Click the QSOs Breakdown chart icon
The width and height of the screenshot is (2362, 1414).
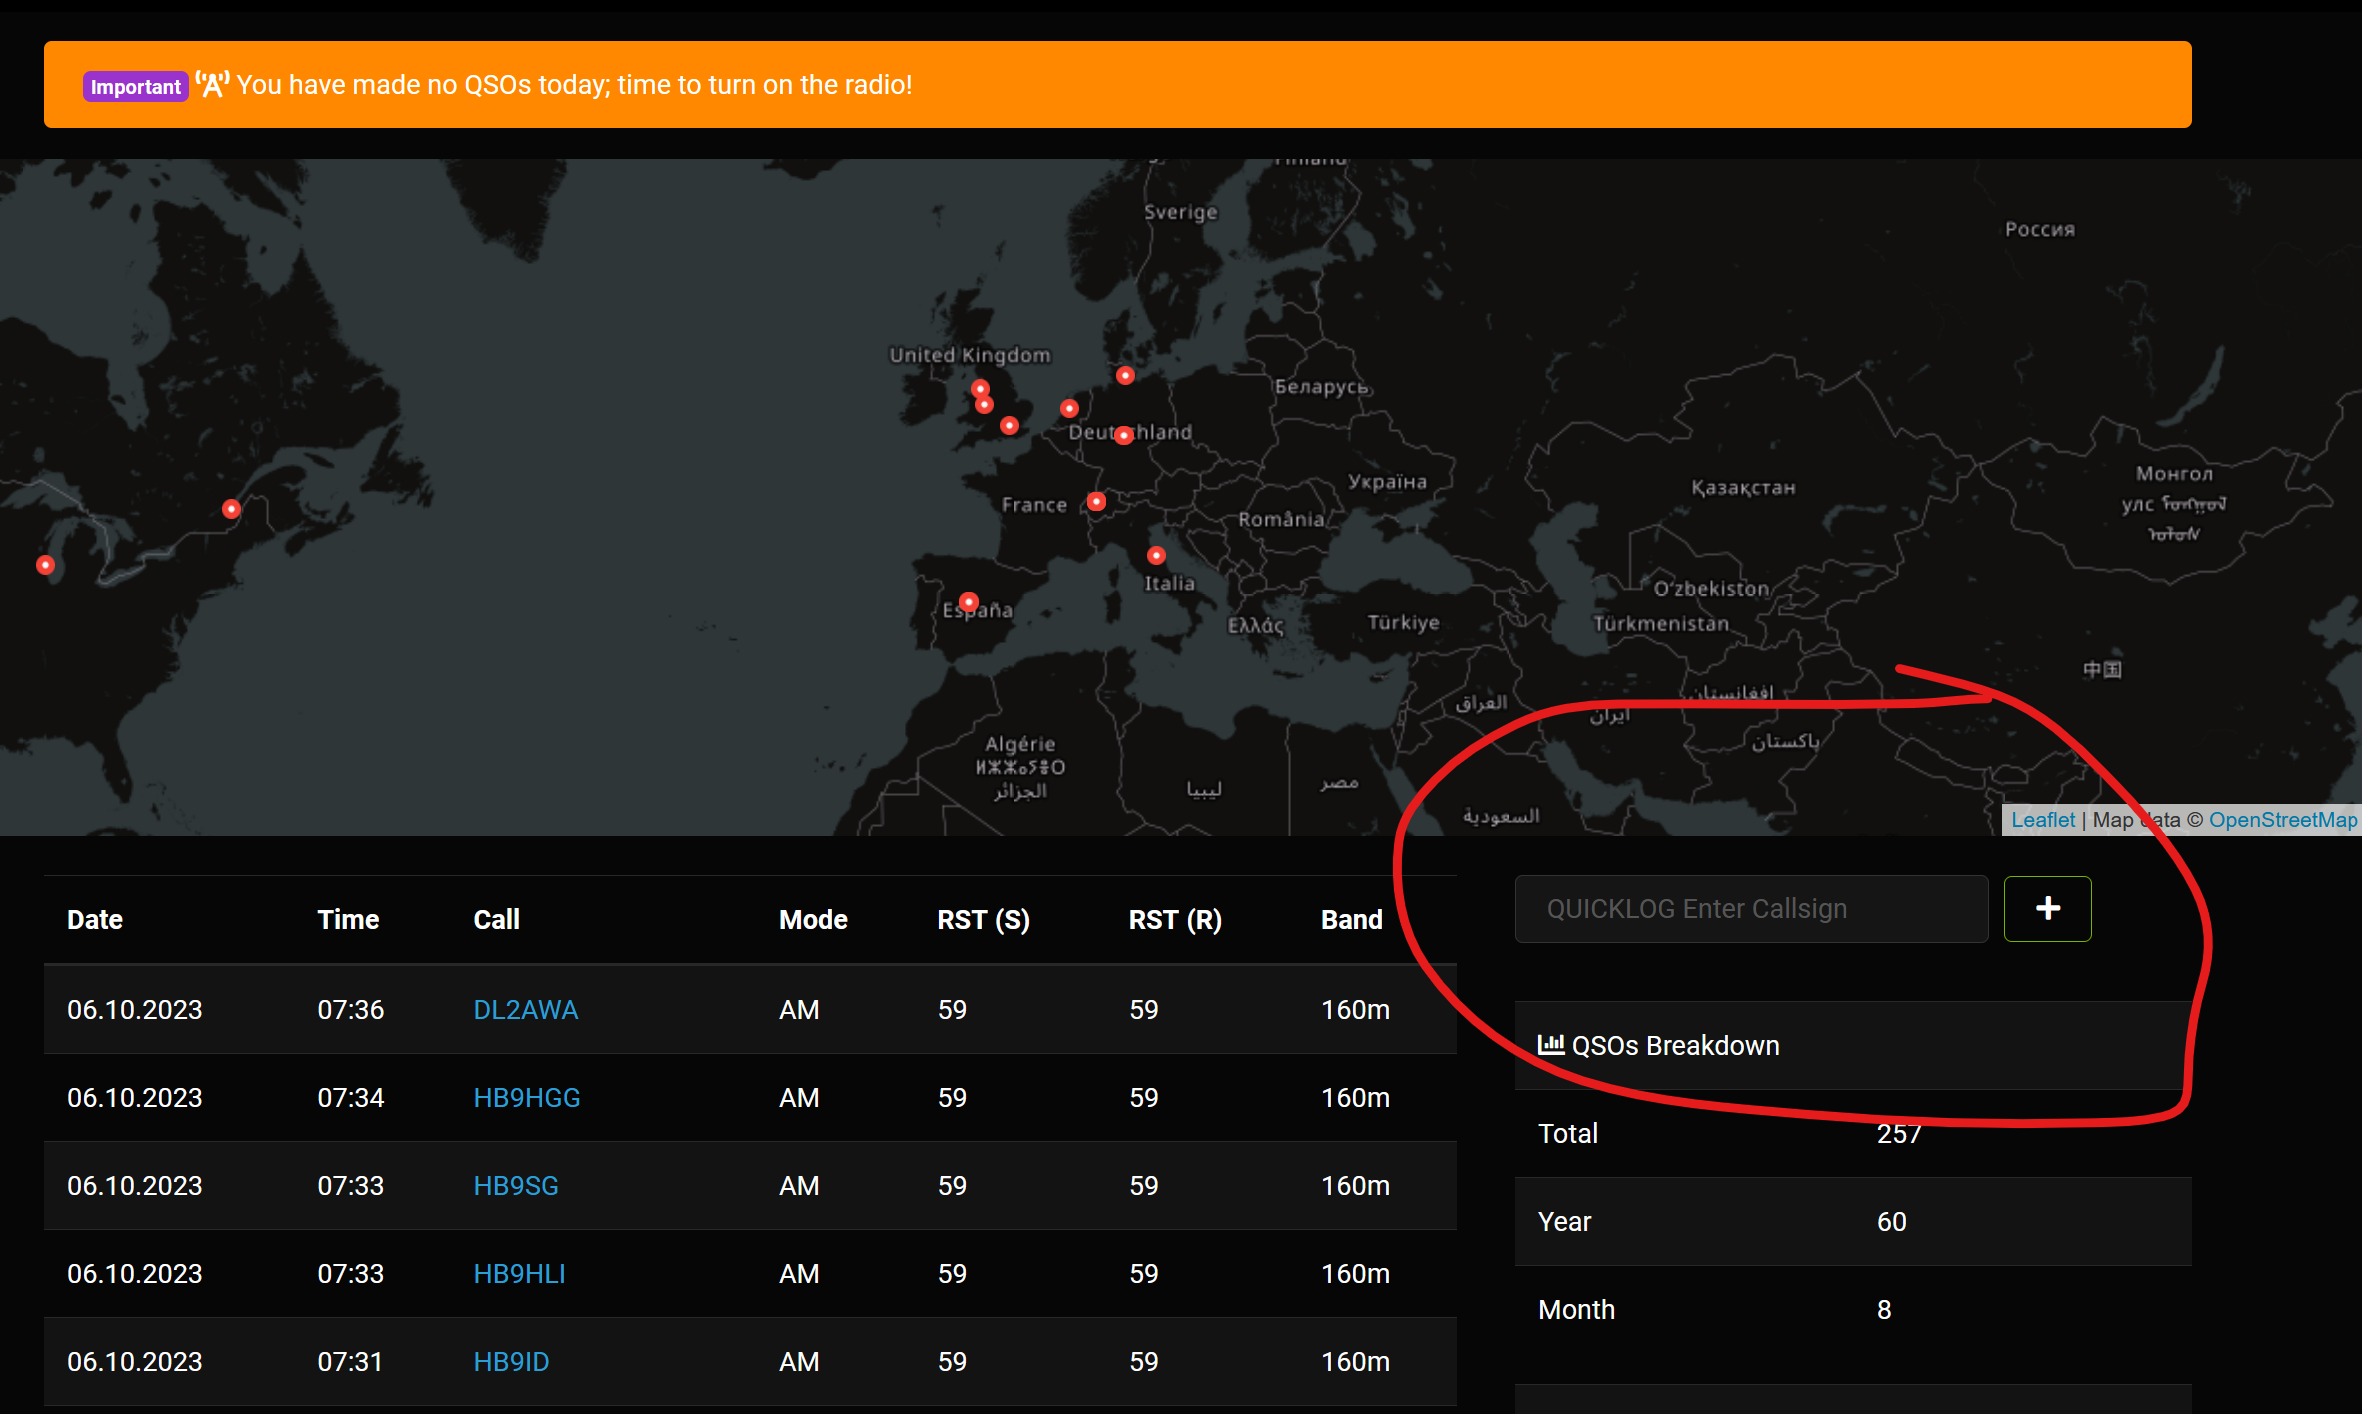(1550, 1045)
